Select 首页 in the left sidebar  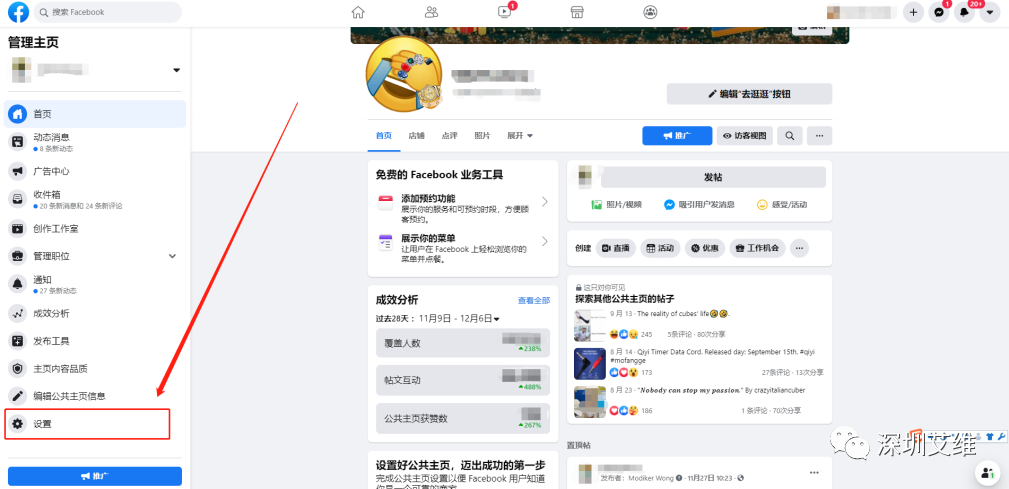point(95,114)
